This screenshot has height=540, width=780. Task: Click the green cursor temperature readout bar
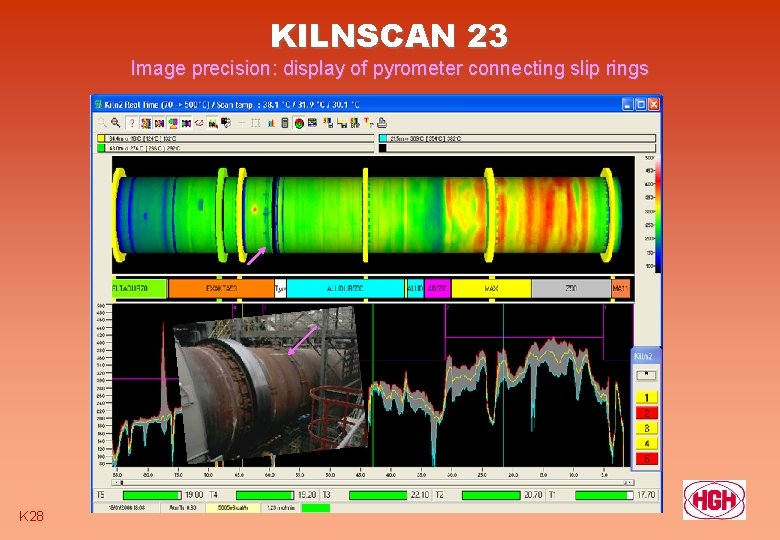[x=240, y=148]
